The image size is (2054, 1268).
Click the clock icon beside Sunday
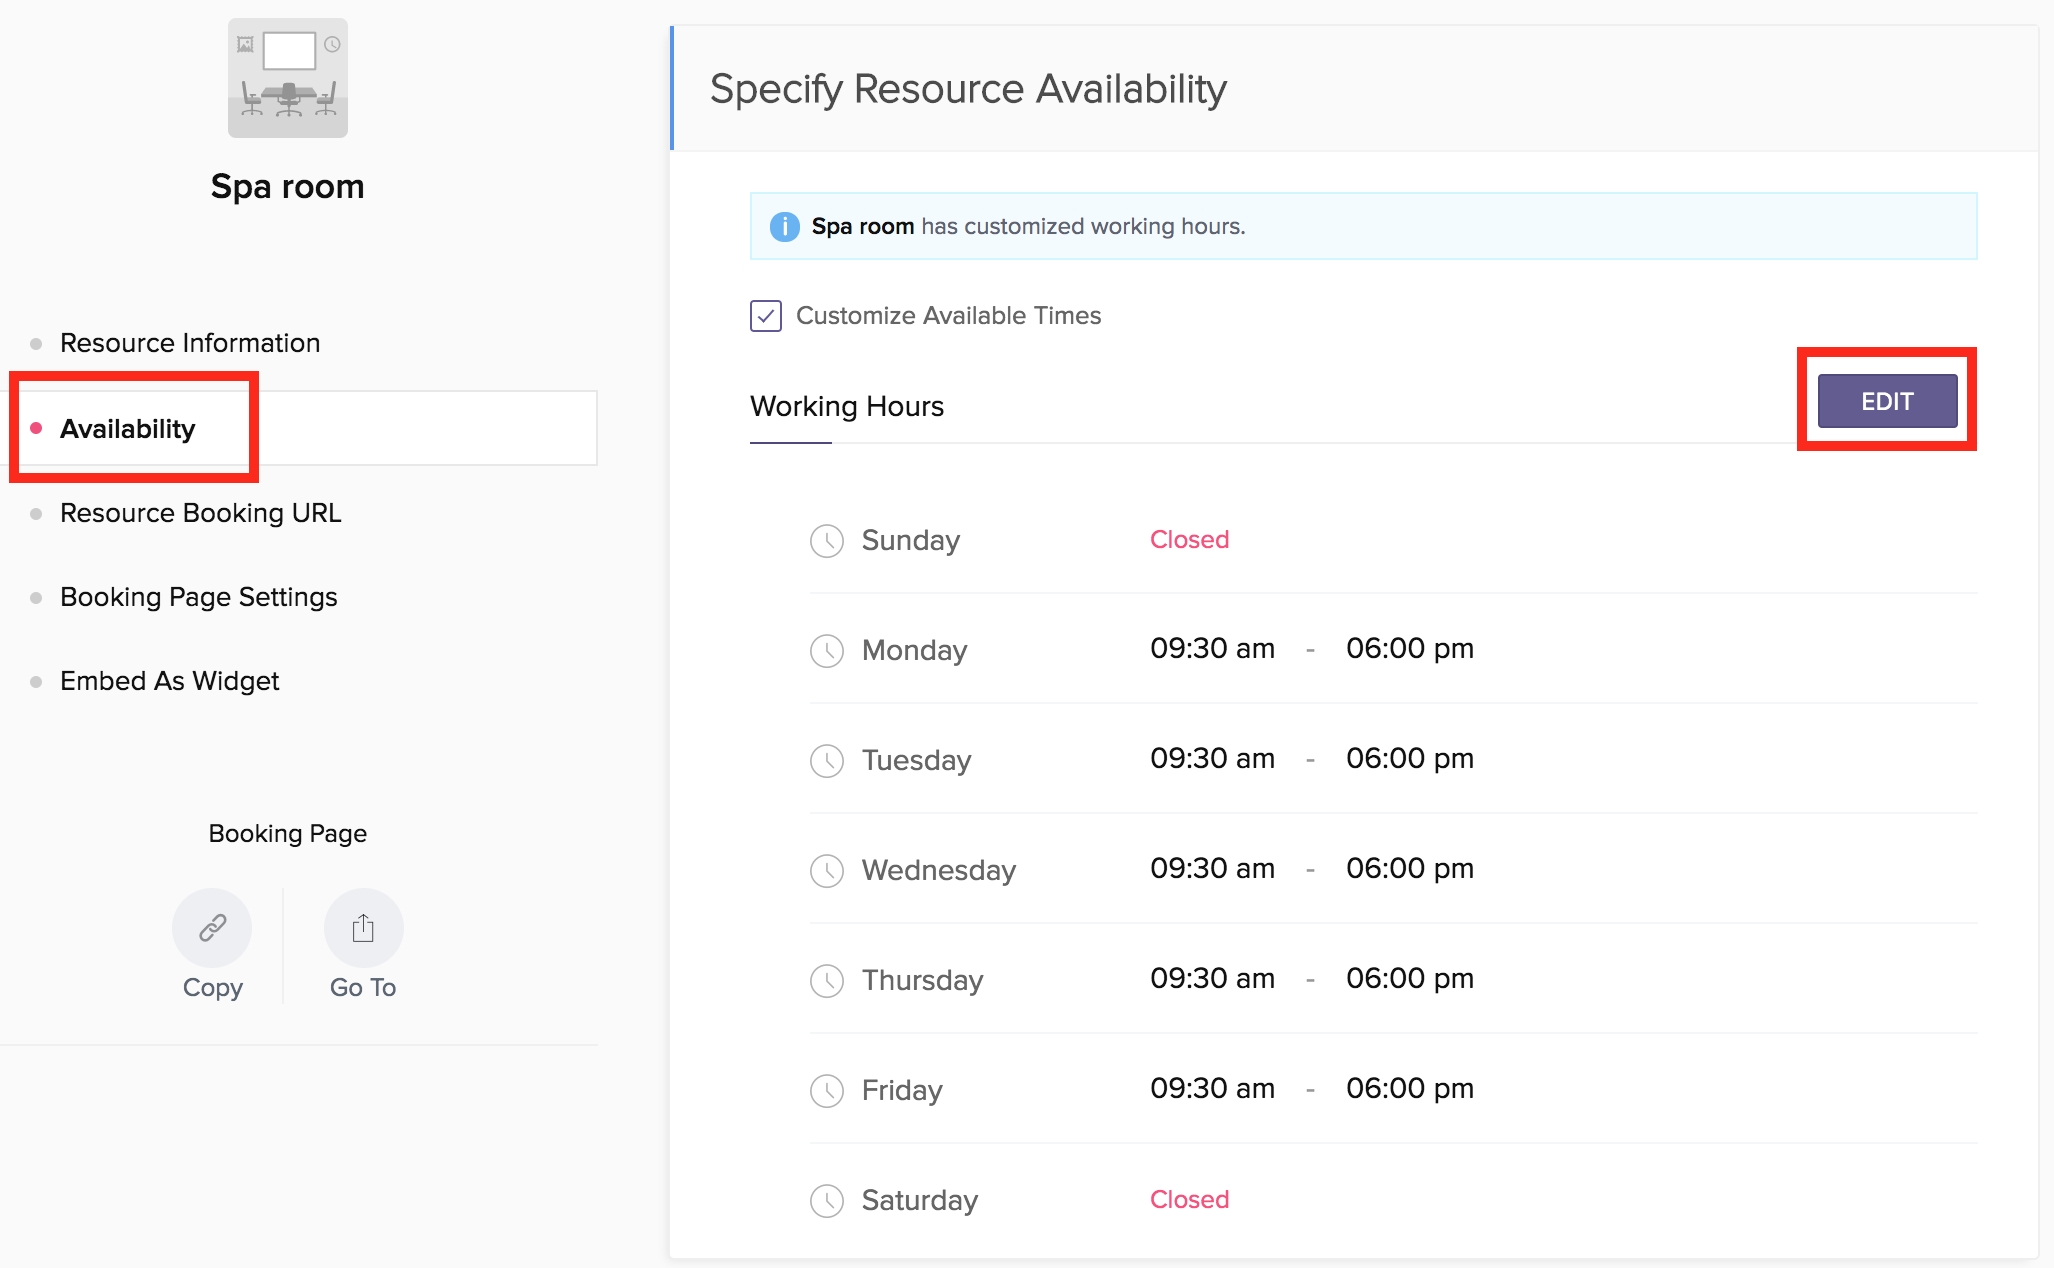tap(827, 541)
